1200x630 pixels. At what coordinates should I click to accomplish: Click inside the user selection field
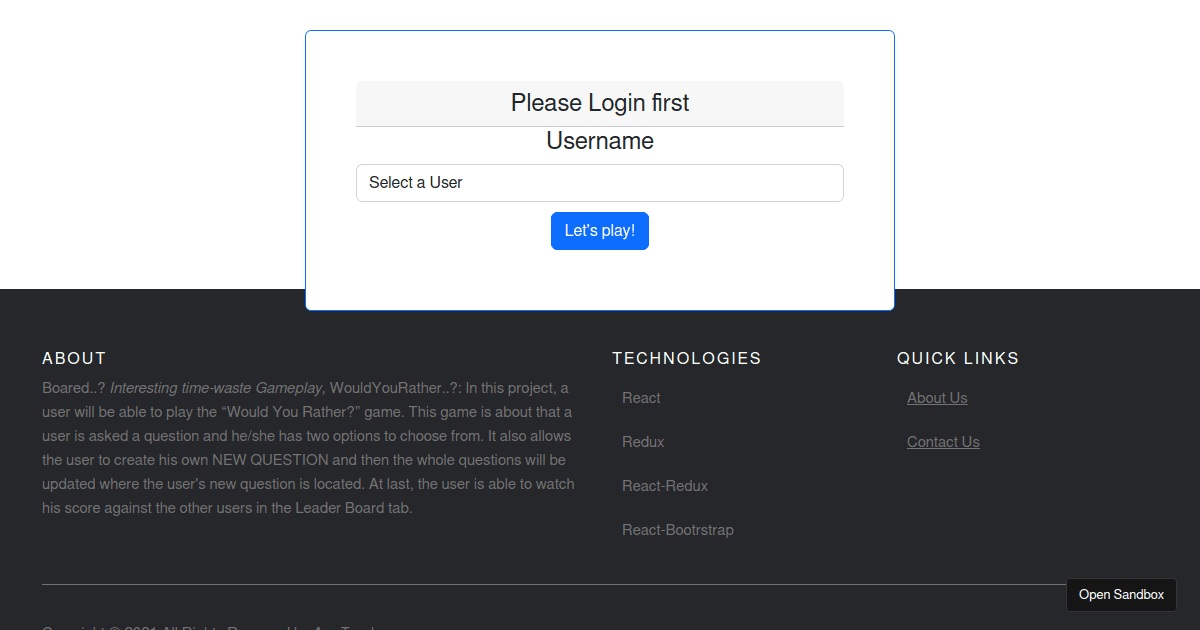pyautogui.click(x=600, y=183)
